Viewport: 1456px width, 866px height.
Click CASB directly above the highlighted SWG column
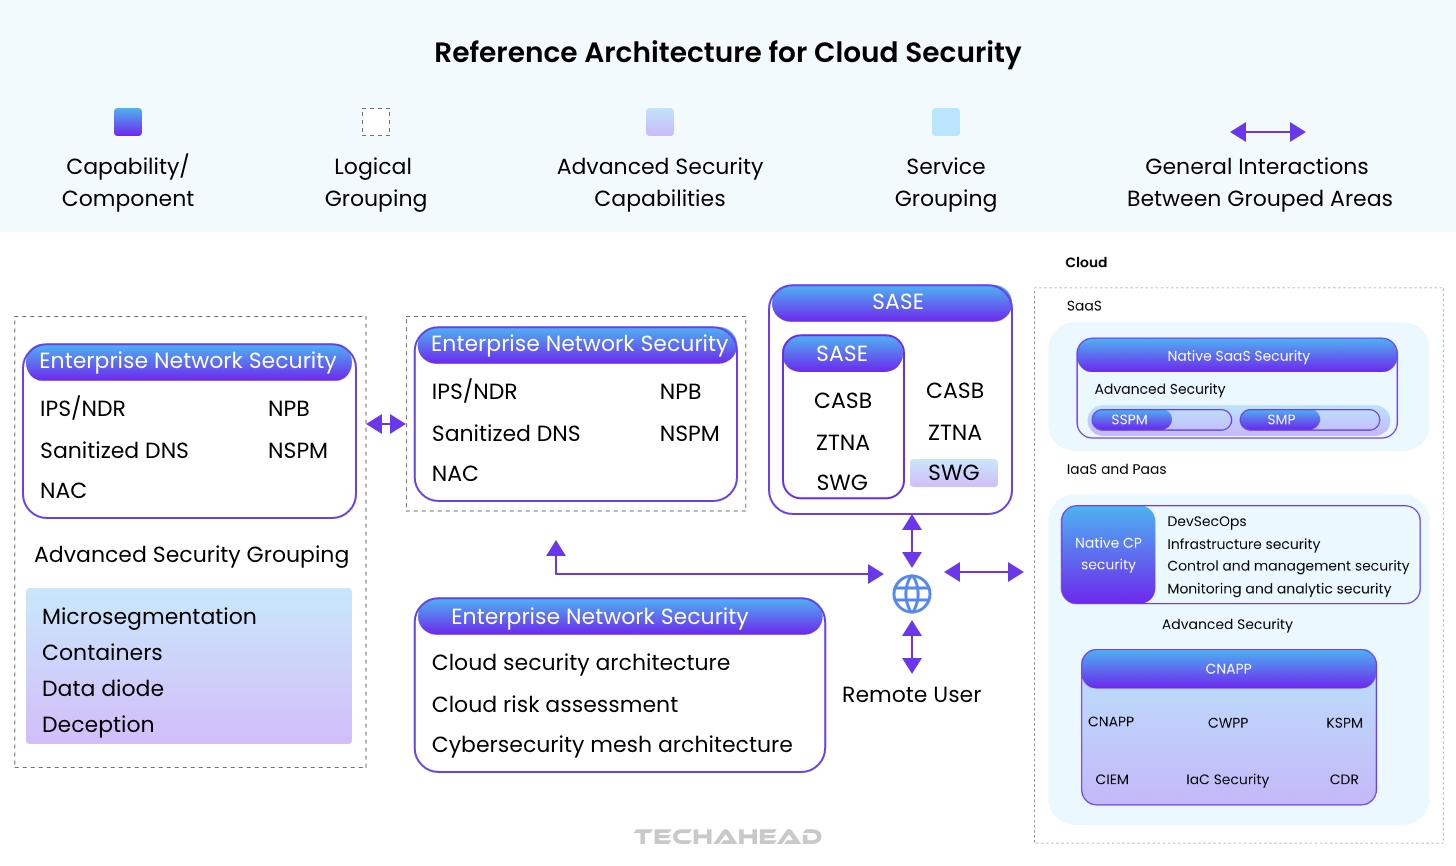click(955, 391)
